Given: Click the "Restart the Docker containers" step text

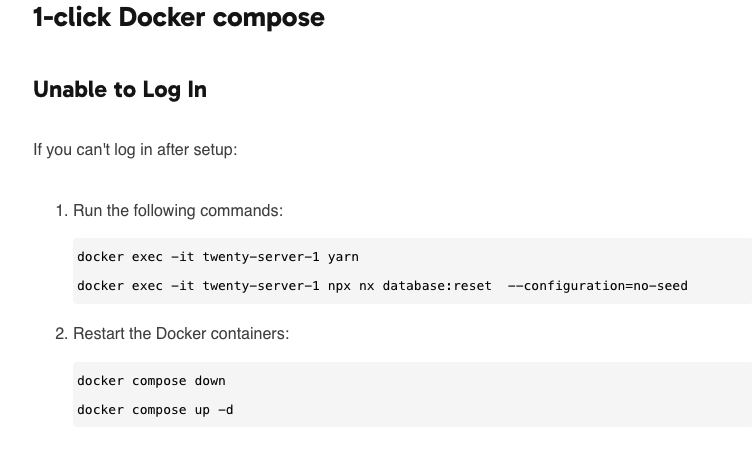Looking at the screenshot, I should [x=181, y=334].
